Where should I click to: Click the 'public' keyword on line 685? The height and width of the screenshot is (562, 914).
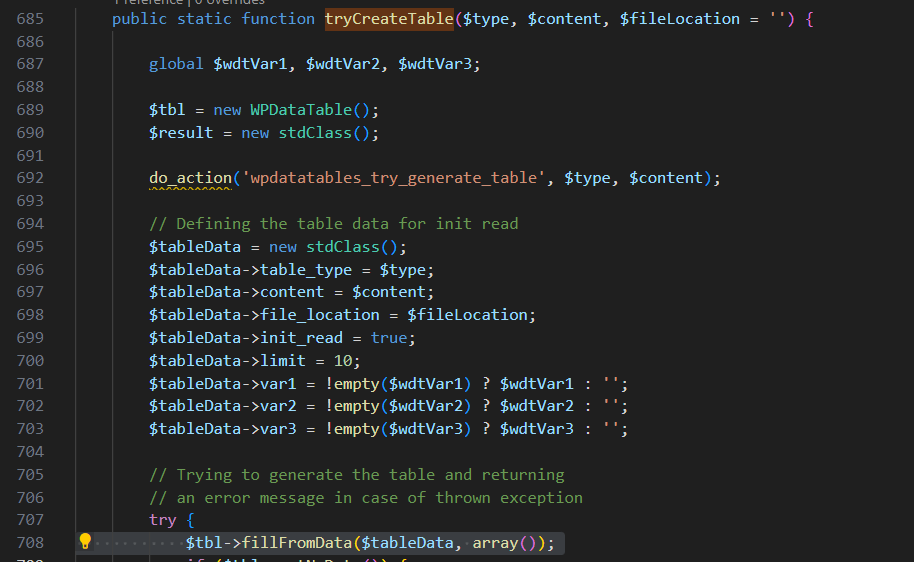point(139,19)
